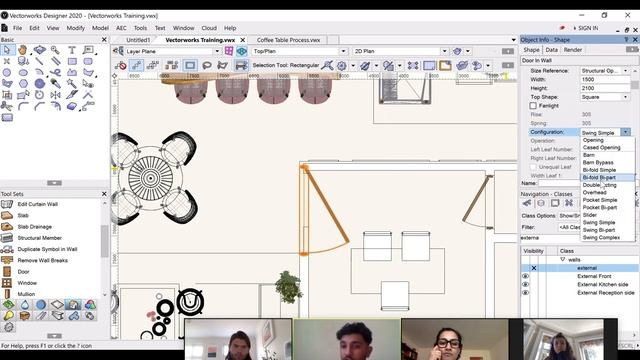Open the Size Reference dropdown

pyautogui.click(x=605, y=71)
